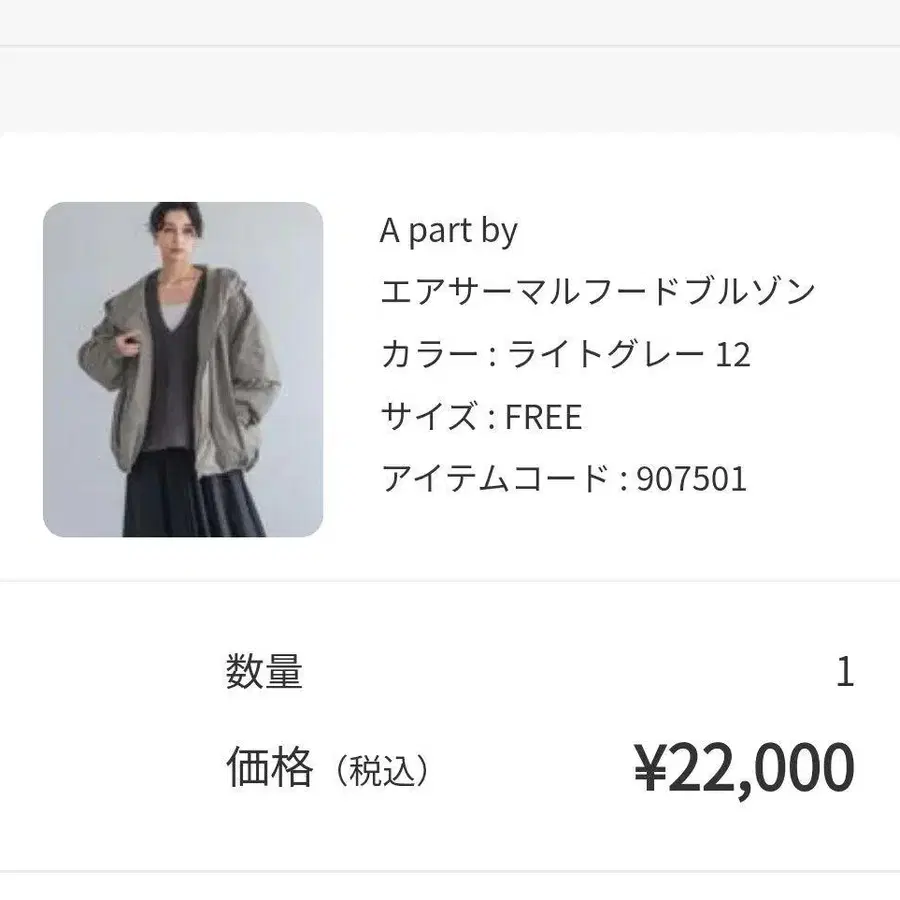The height and width of the screenshot is (900, 900).
Task: Select the ¥22,000 price amount
Action: [744, 768]
